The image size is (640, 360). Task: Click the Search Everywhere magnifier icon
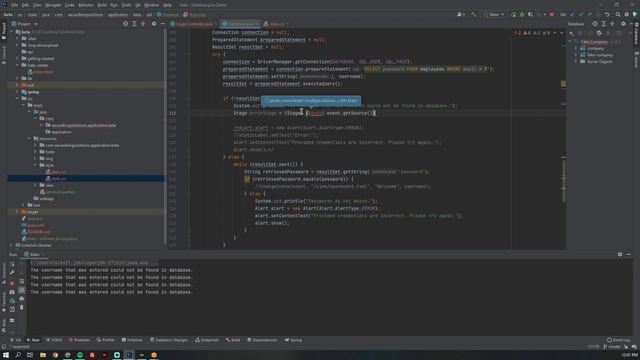pos(618,14)
